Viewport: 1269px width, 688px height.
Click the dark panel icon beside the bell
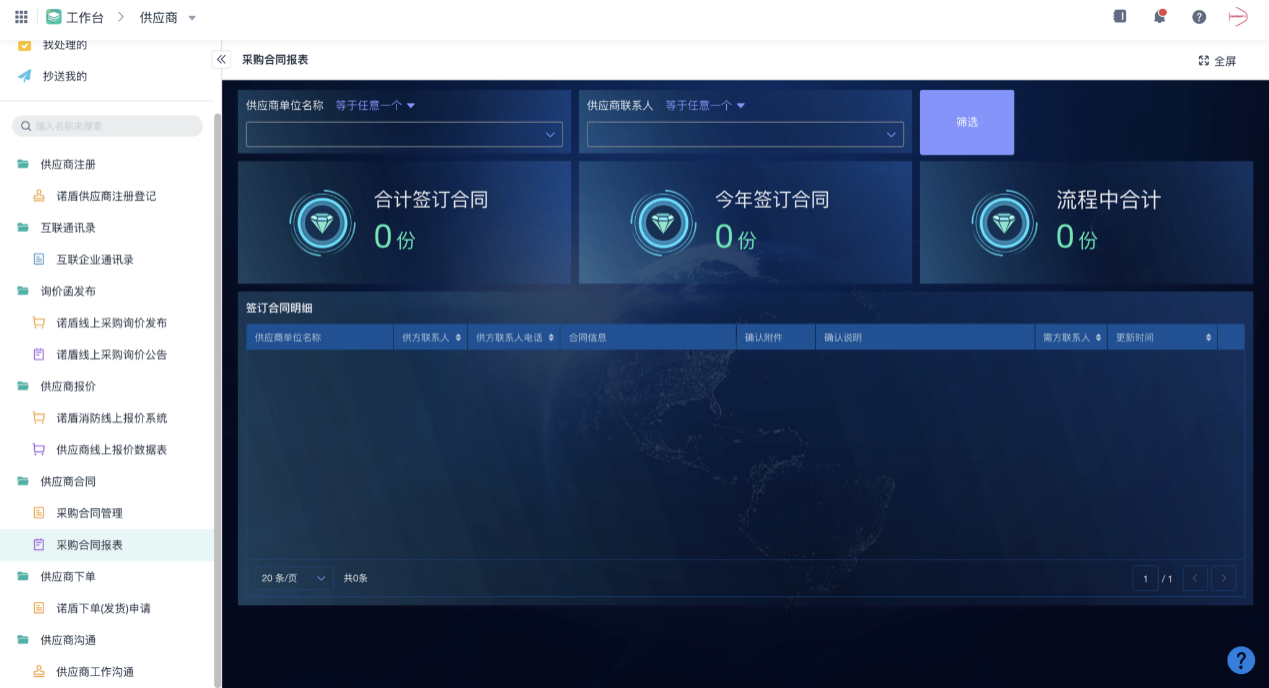(x=1120, y=17)
